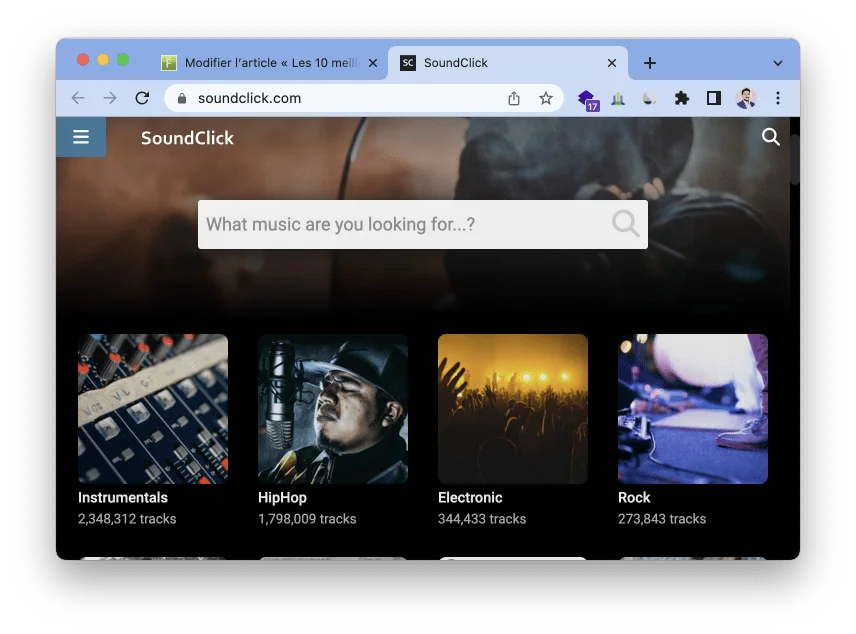Click the search magnifier in site header
Screen dimensions: 856x634
point(770,137)
